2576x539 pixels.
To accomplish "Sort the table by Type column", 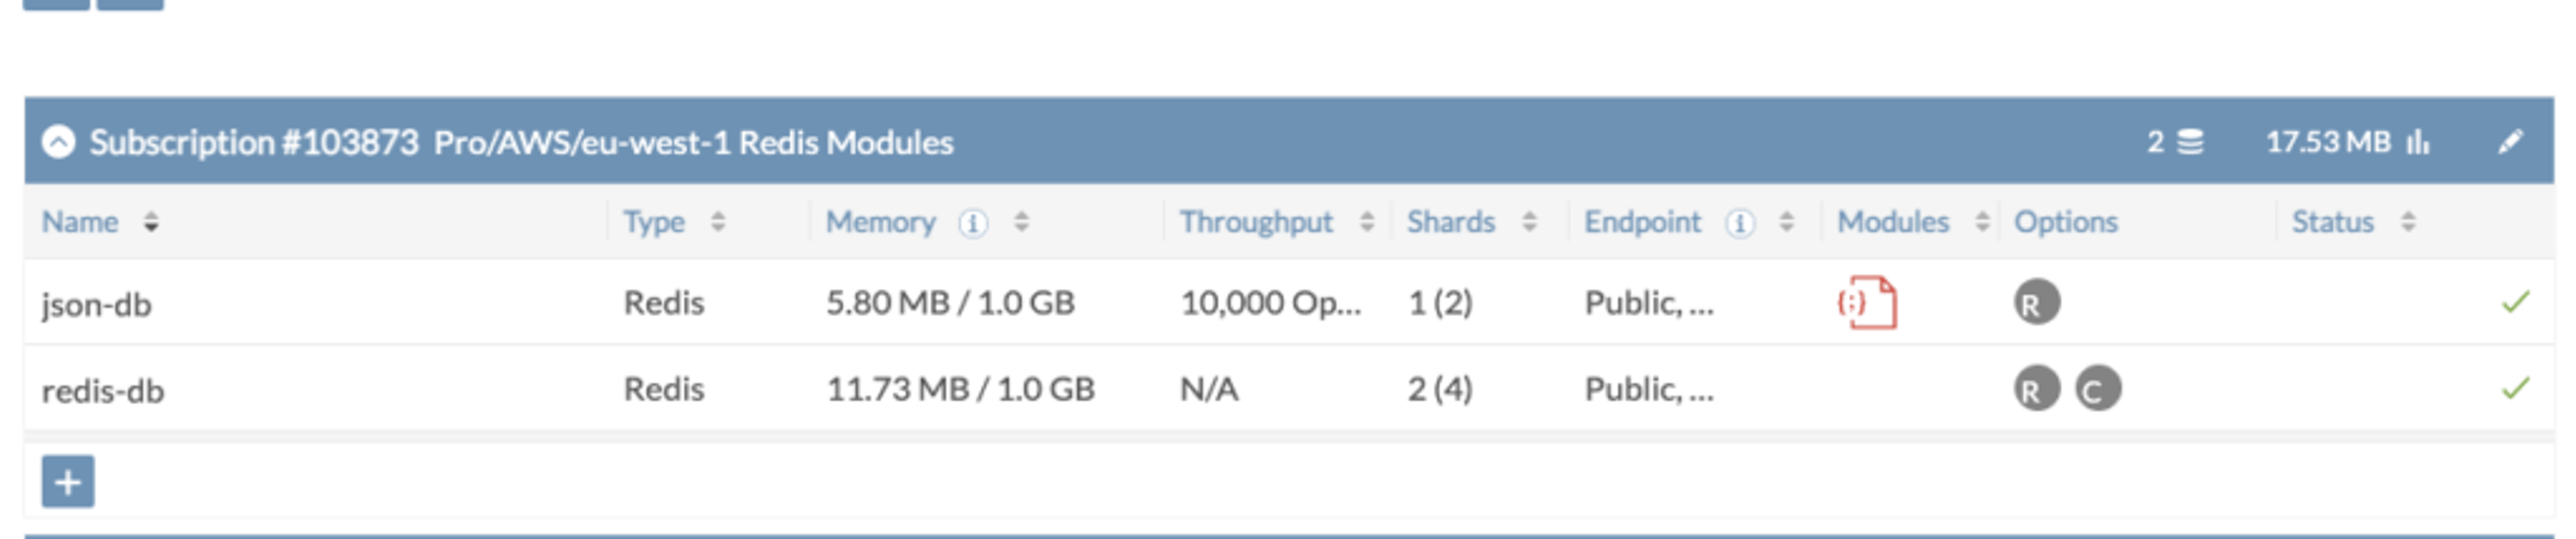I will tap(718, 222).
